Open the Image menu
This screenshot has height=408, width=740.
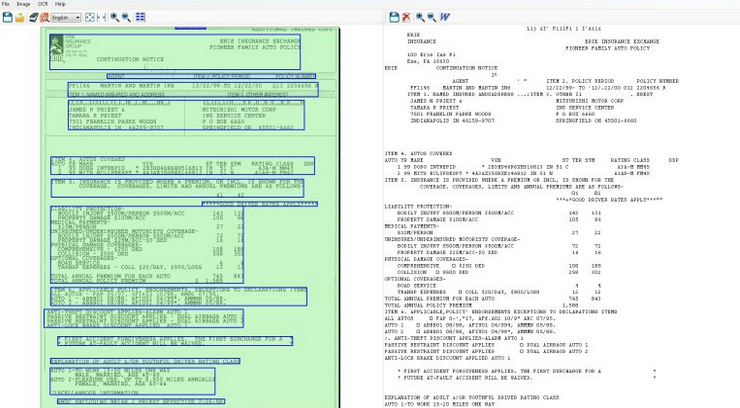[x=23, y=4]
